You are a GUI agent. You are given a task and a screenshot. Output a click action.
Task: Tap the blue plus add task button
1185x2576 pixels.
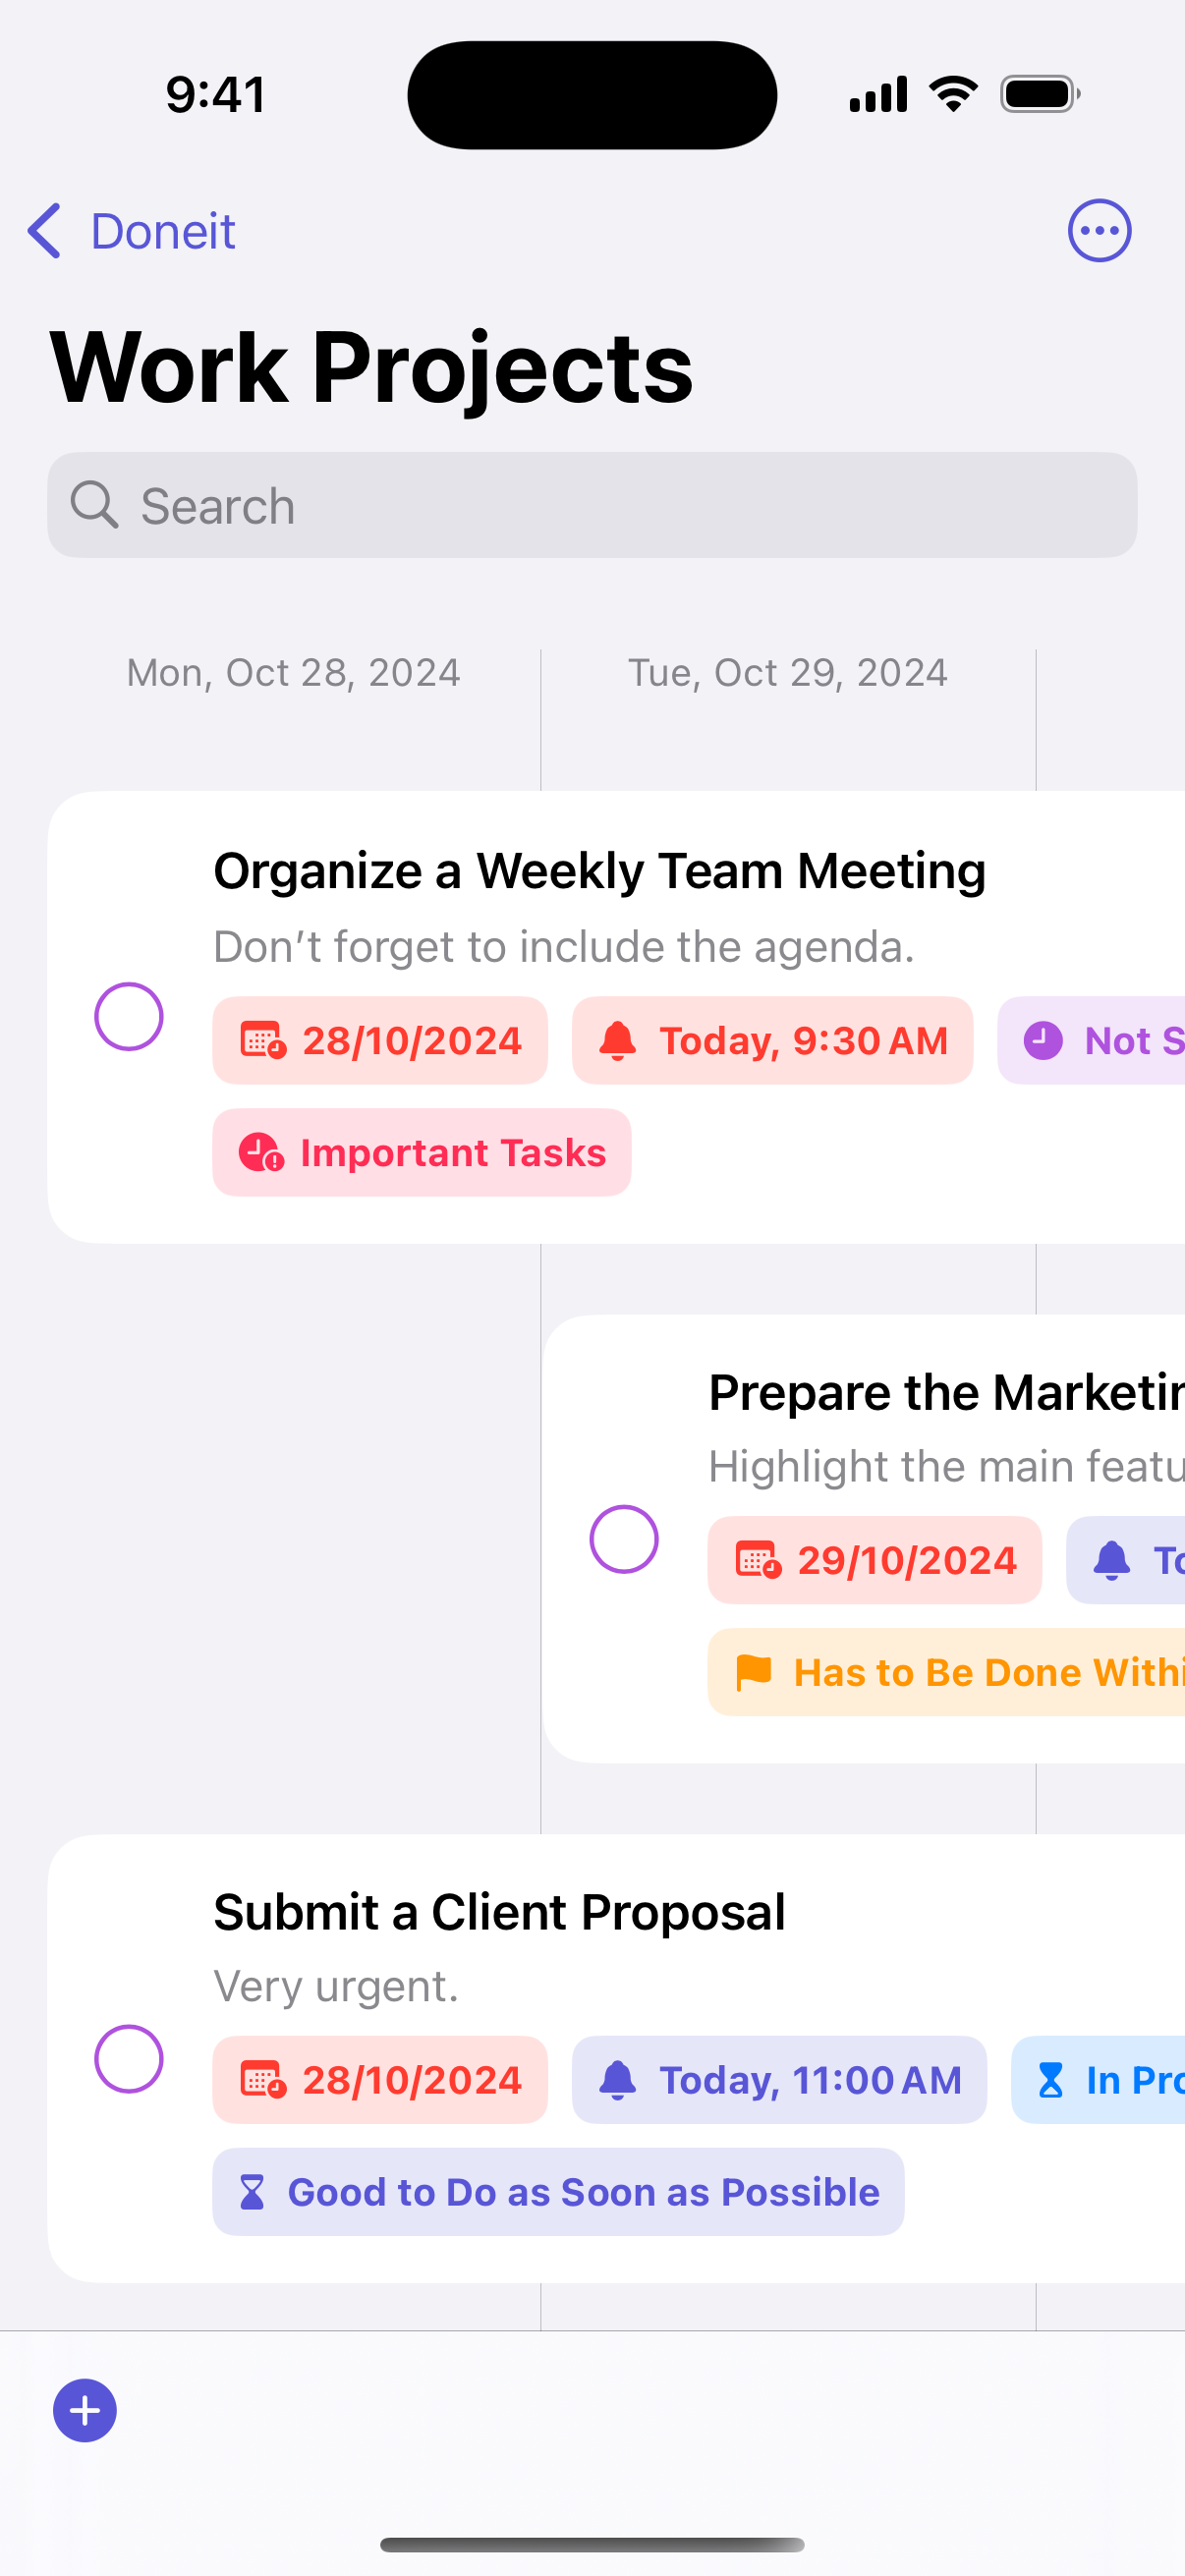tap(85, 2410)
